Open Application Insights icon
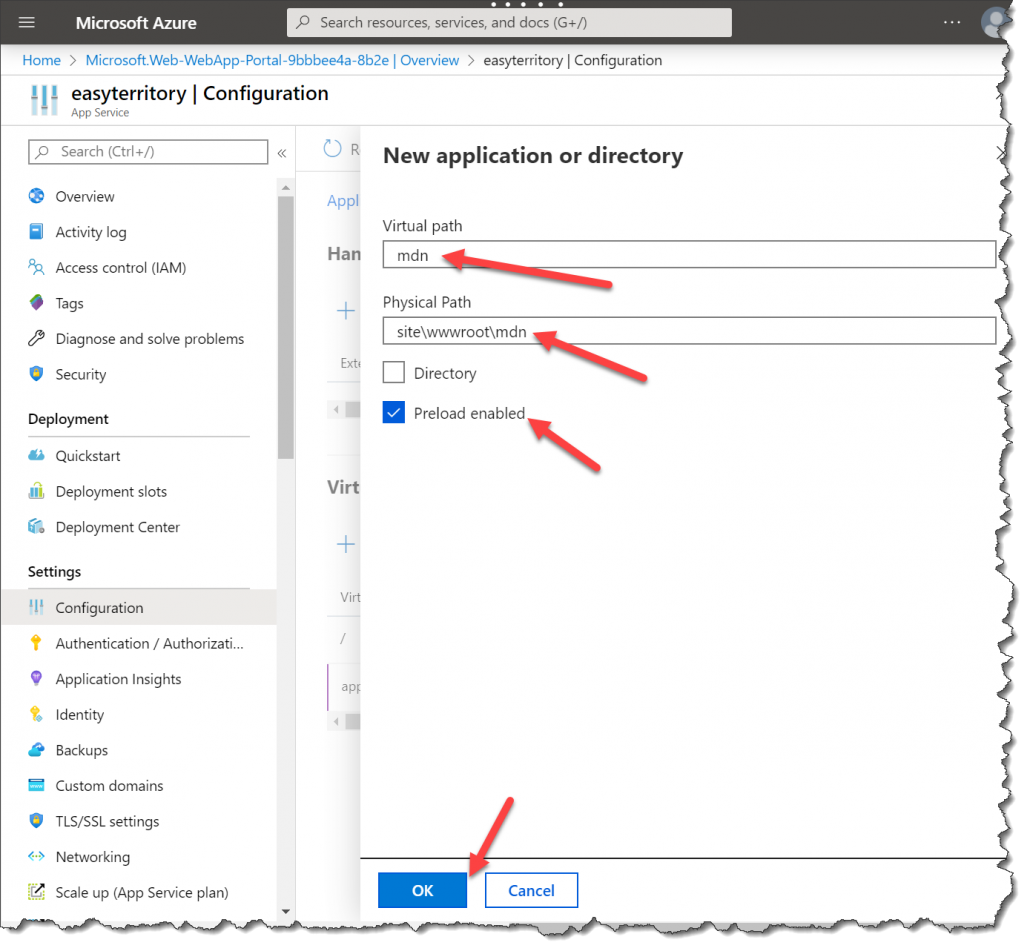1030x951 pixels. coord(37,679)
